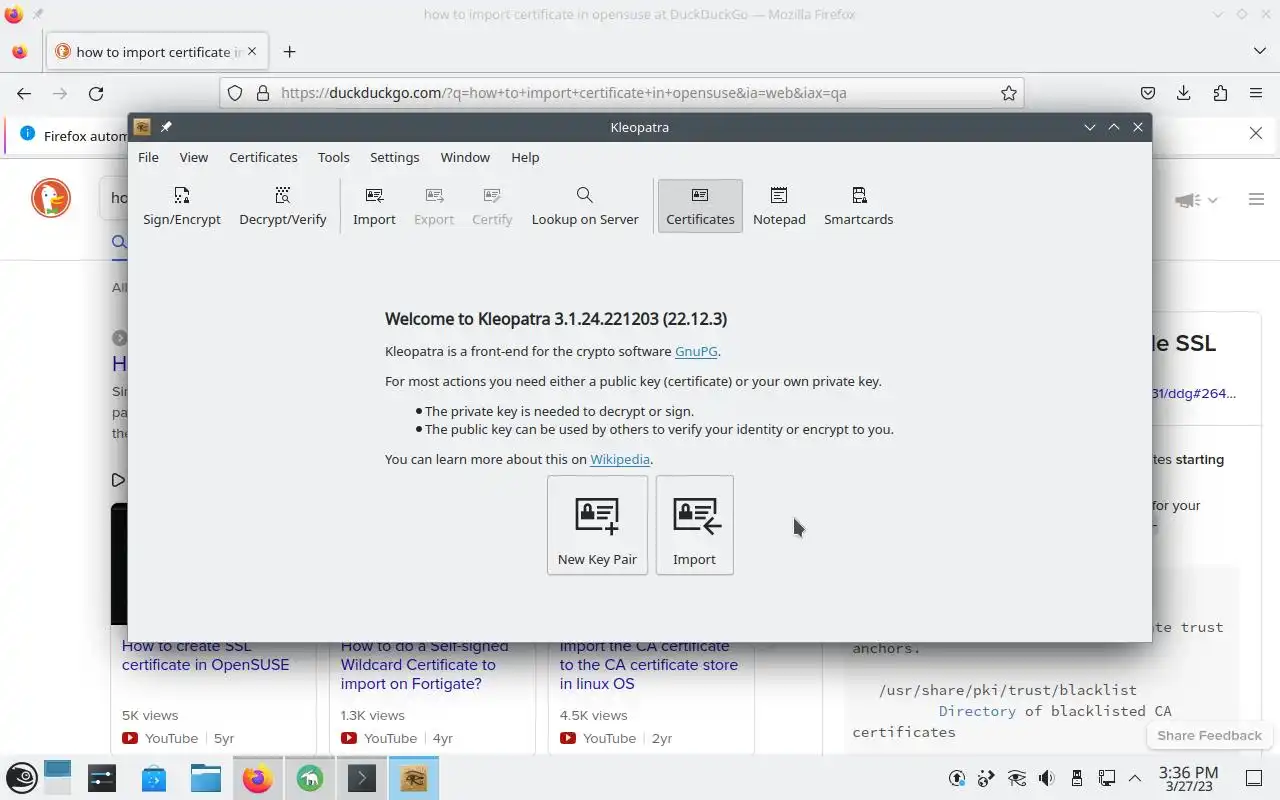
Task: Click the Import toolbar button
Action: click(374, 206)
